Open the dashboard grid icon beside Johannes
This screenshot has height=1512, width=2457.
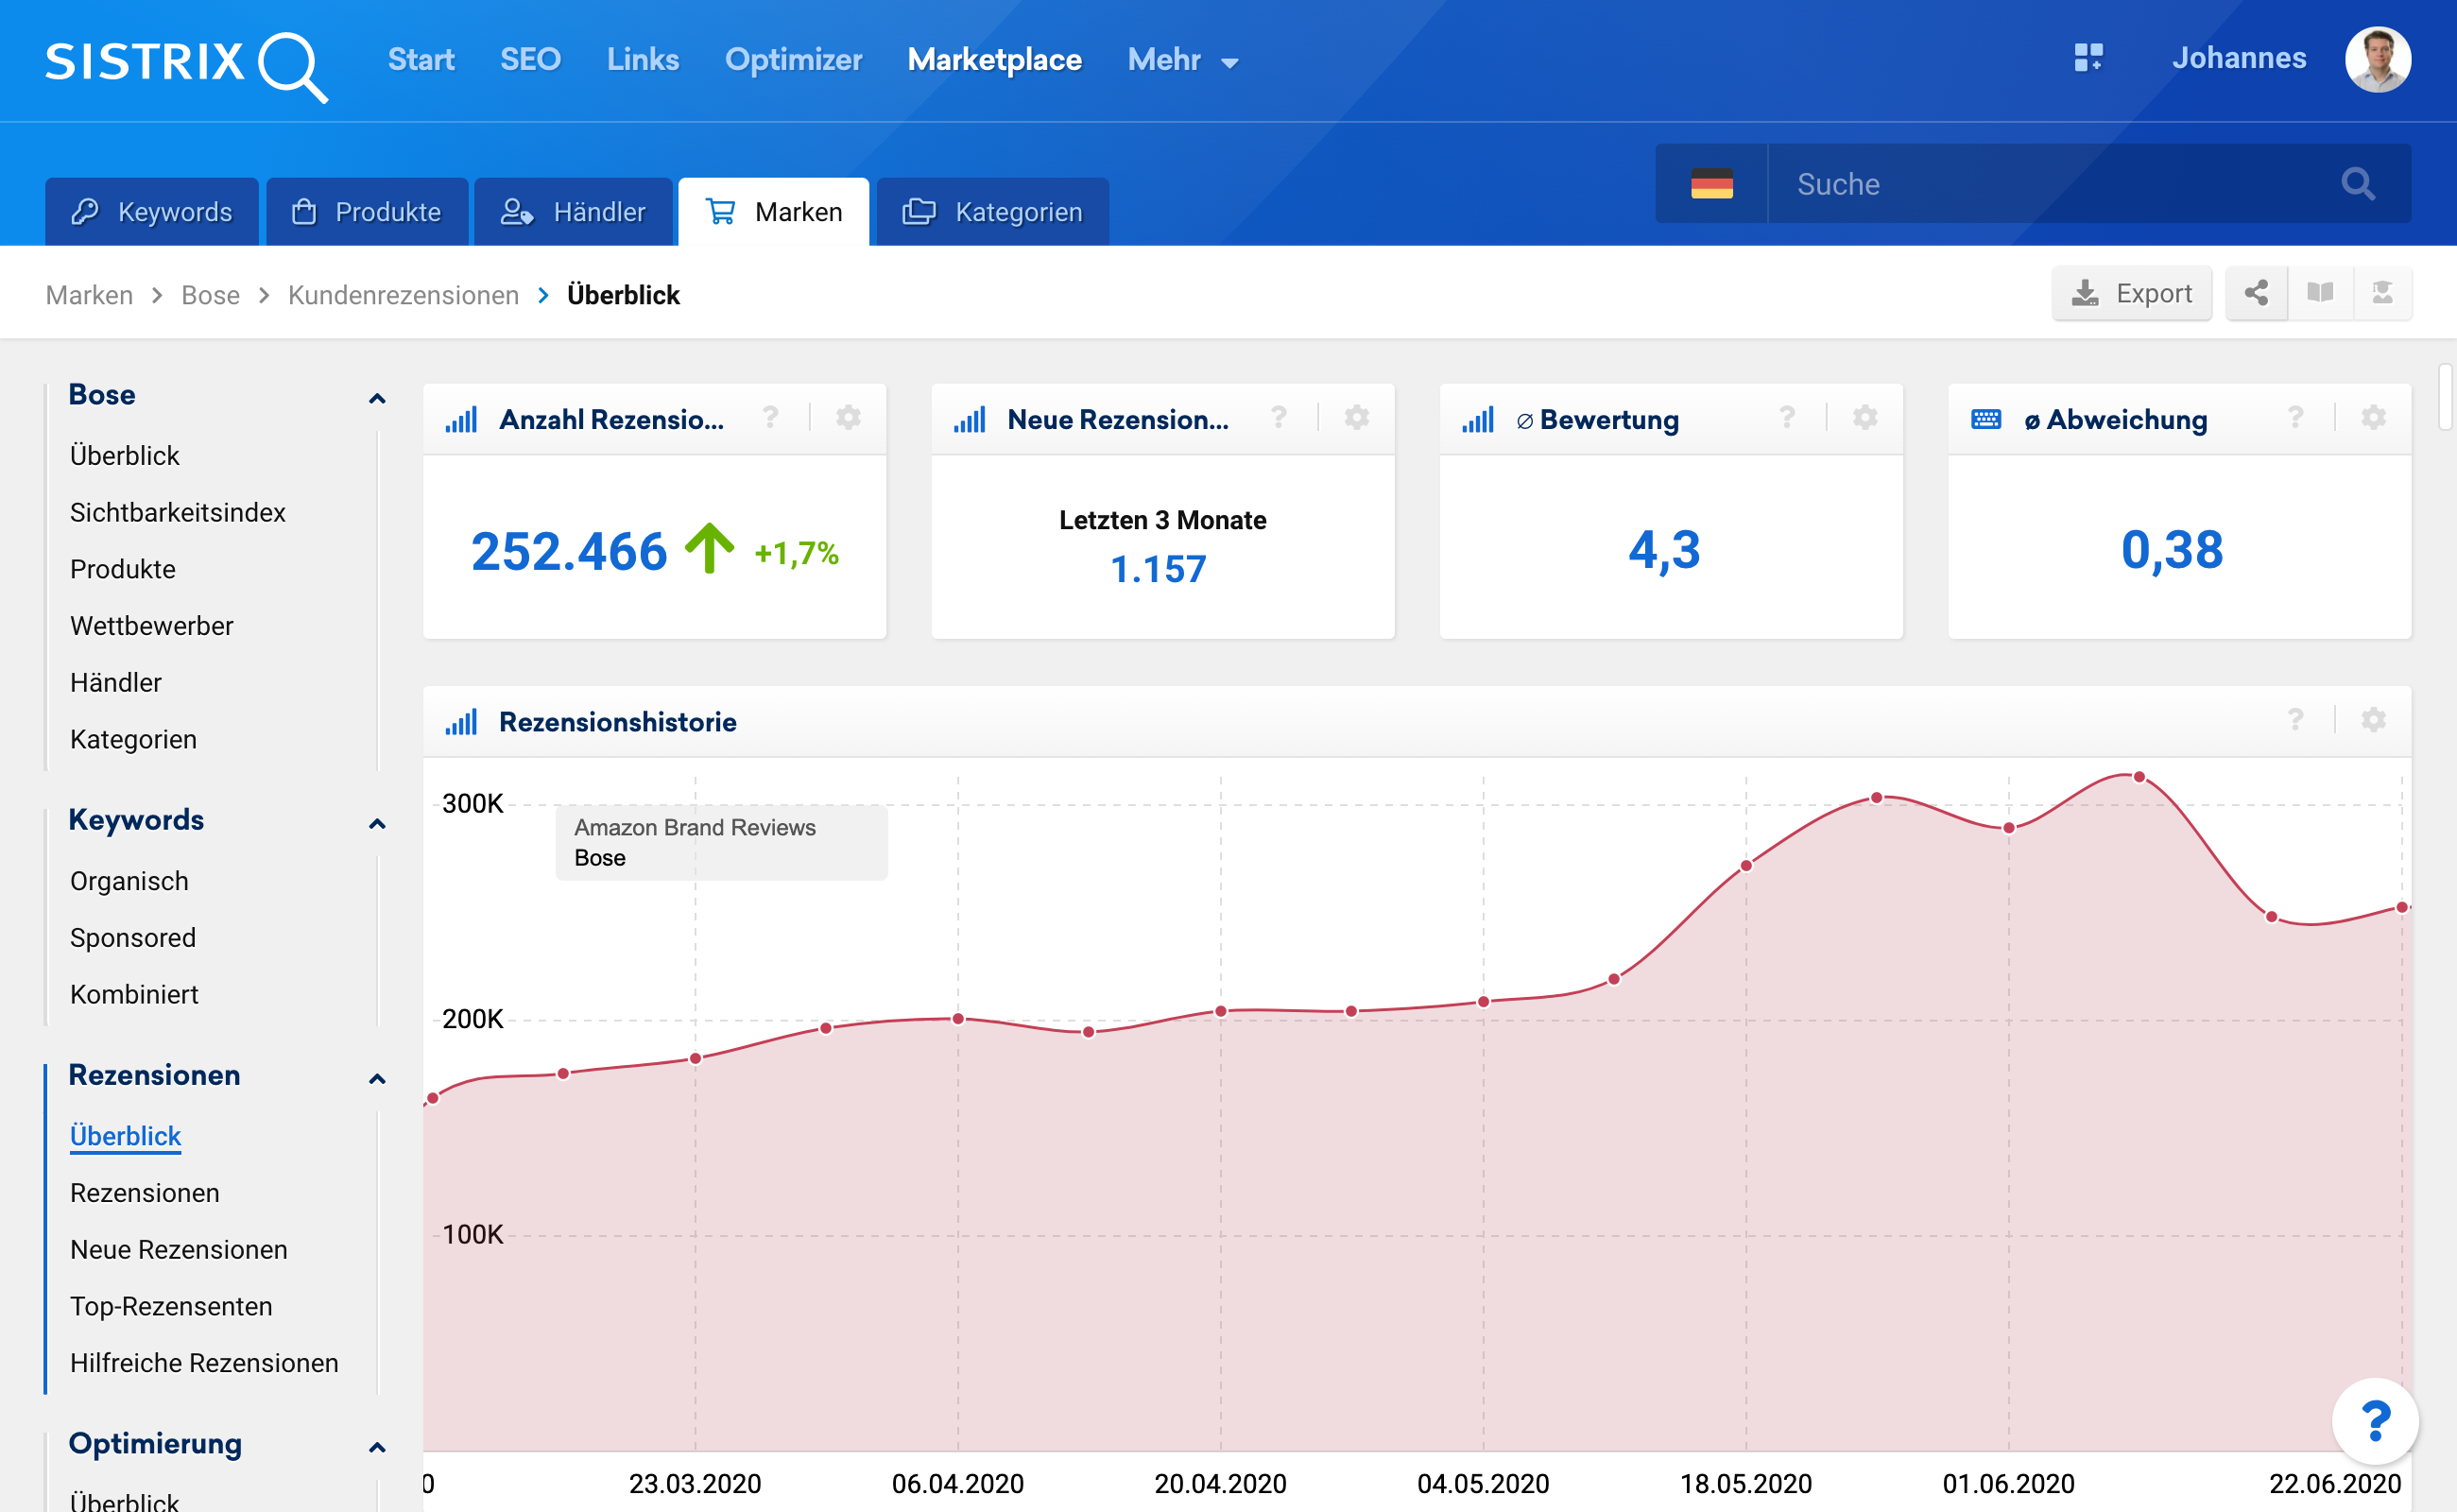click(x=2088, y=58)
